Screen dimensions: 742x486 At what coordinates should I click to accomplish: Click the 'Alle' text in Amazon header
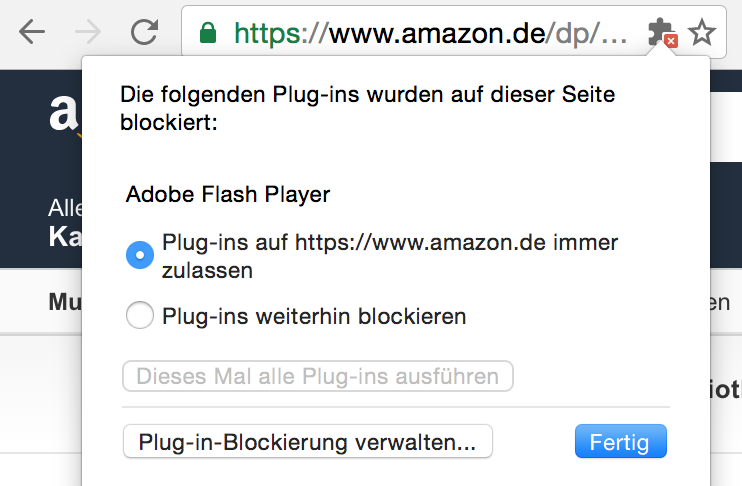point(64,210)
